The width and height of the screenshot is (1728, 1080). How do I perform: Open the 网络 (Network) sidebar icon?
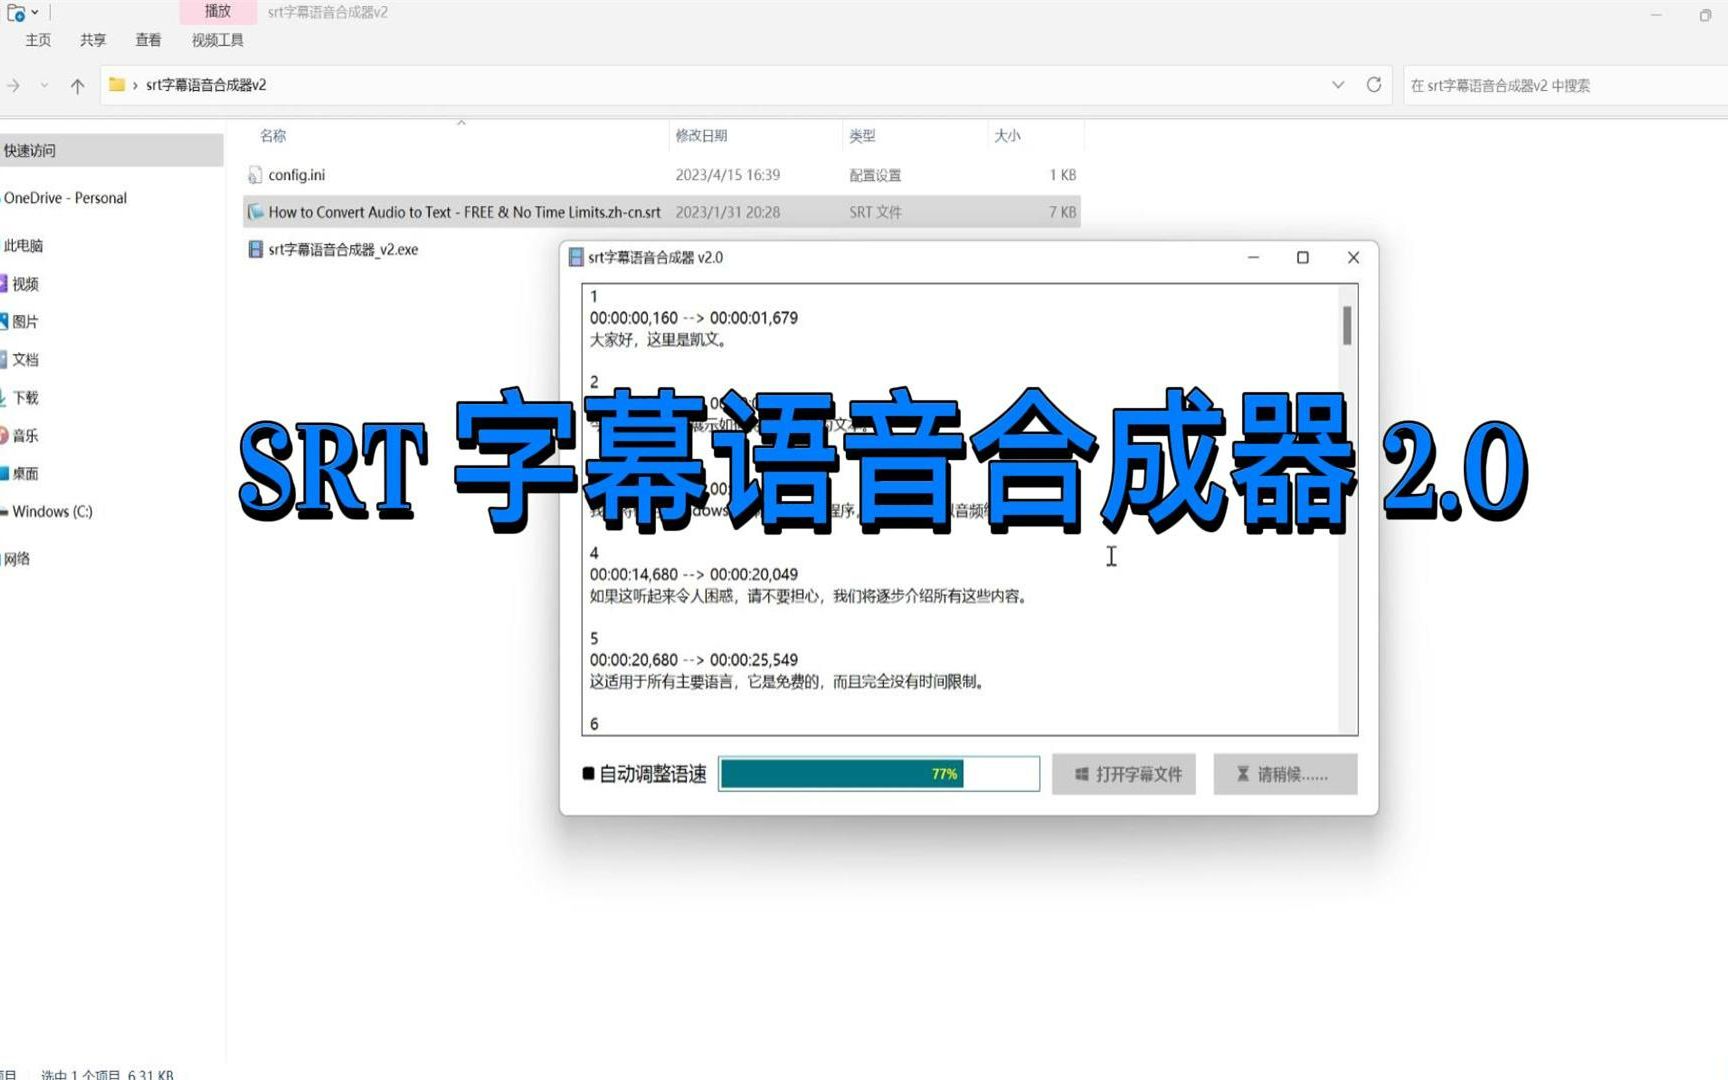(15, 558)
